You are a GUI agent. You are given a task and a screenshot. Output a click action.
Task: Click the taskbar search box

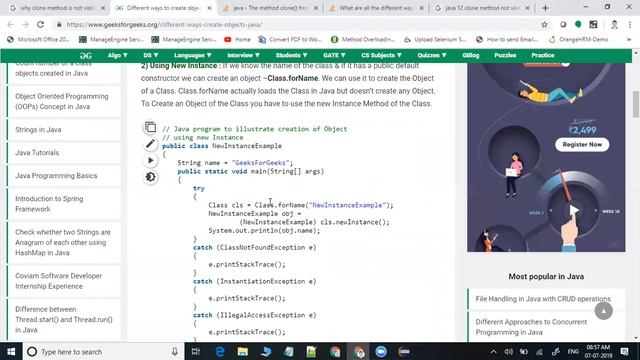[102, 351]
